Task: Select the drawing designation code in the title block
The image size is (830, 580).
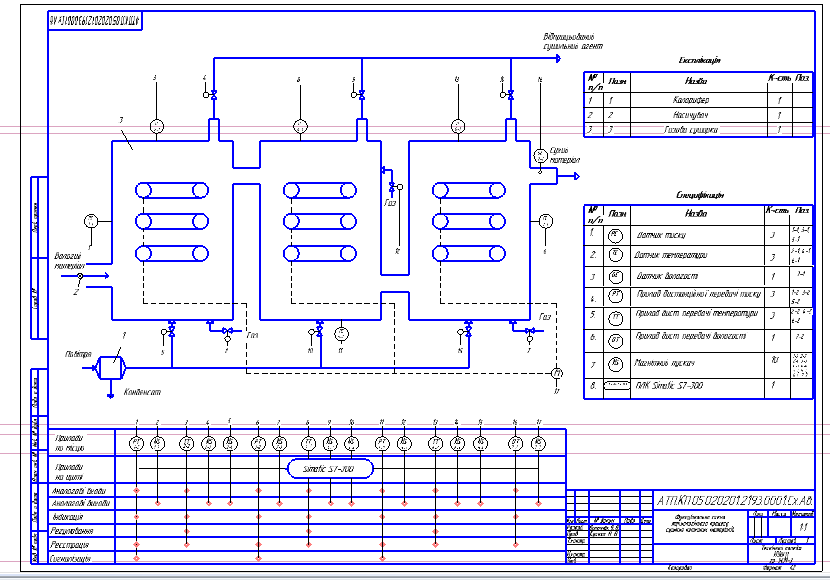Action: click(735, 500)
